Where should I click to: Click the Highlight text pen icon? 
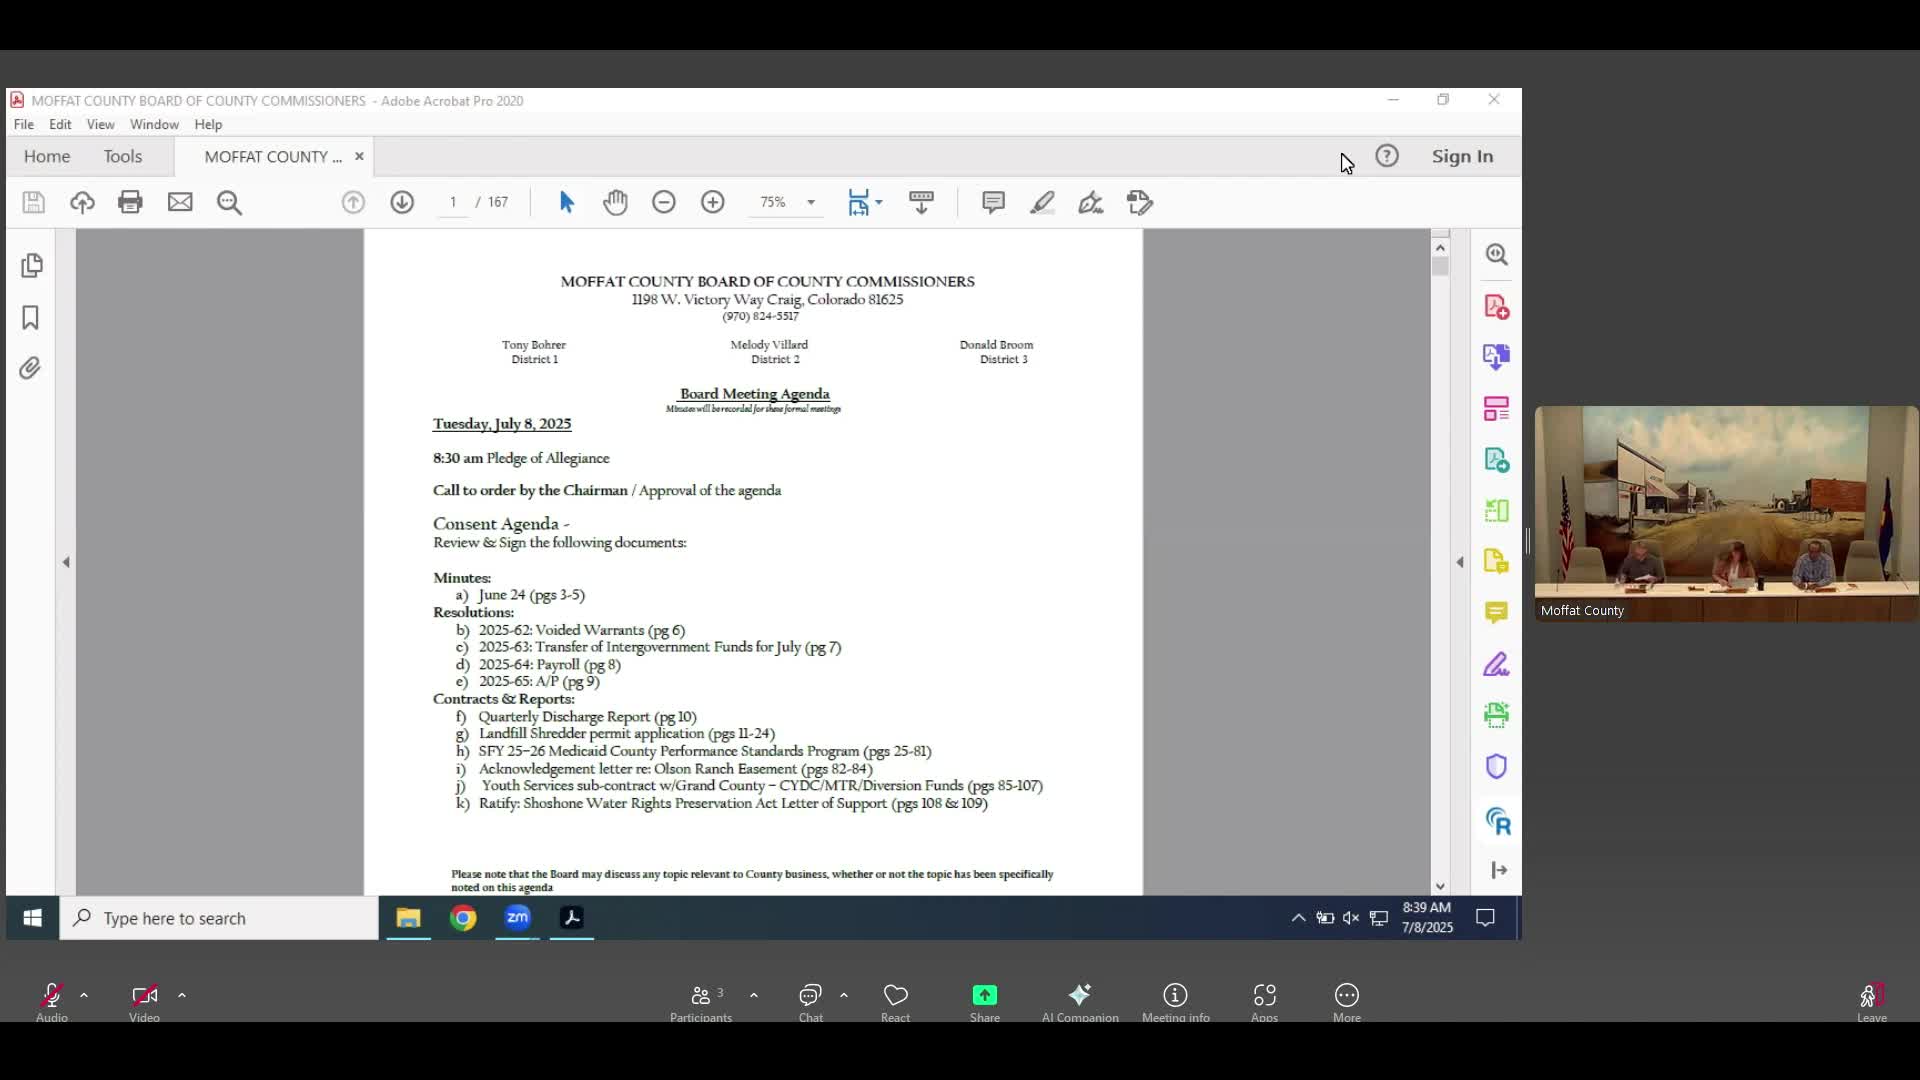[x=1042, y=202]
